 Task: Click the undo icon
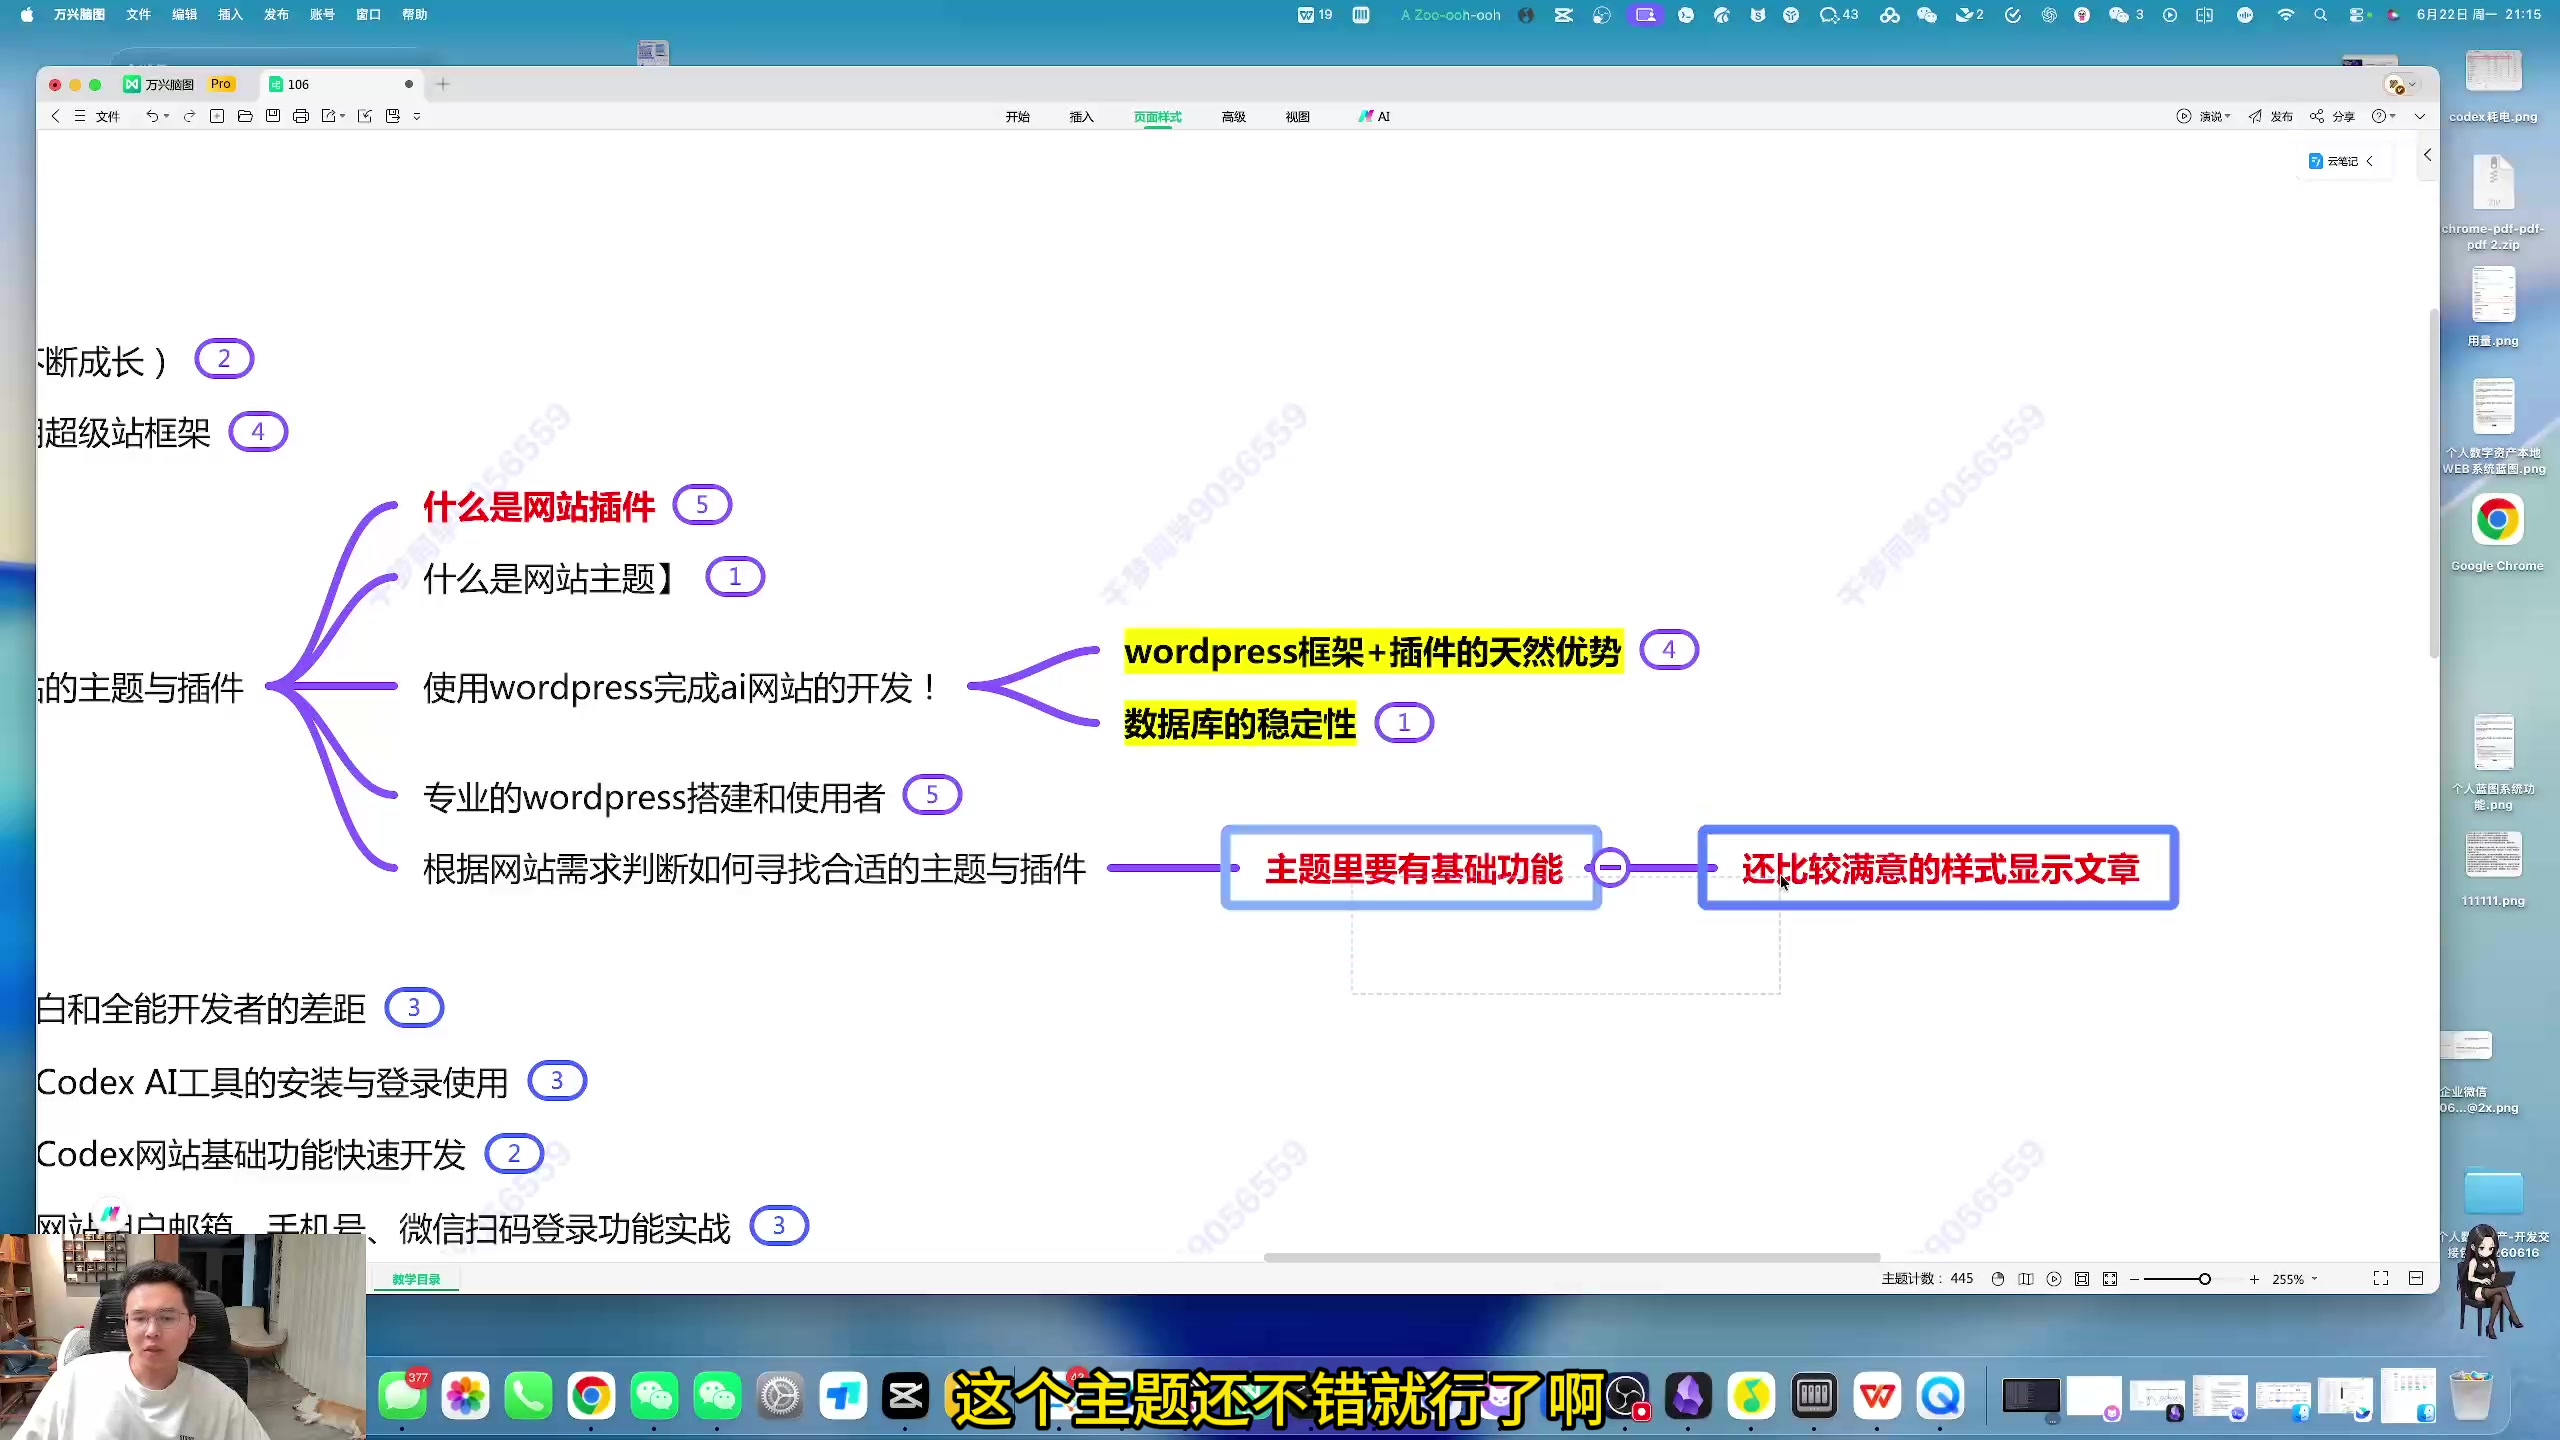pyautogui.click(x=151, y=116)
